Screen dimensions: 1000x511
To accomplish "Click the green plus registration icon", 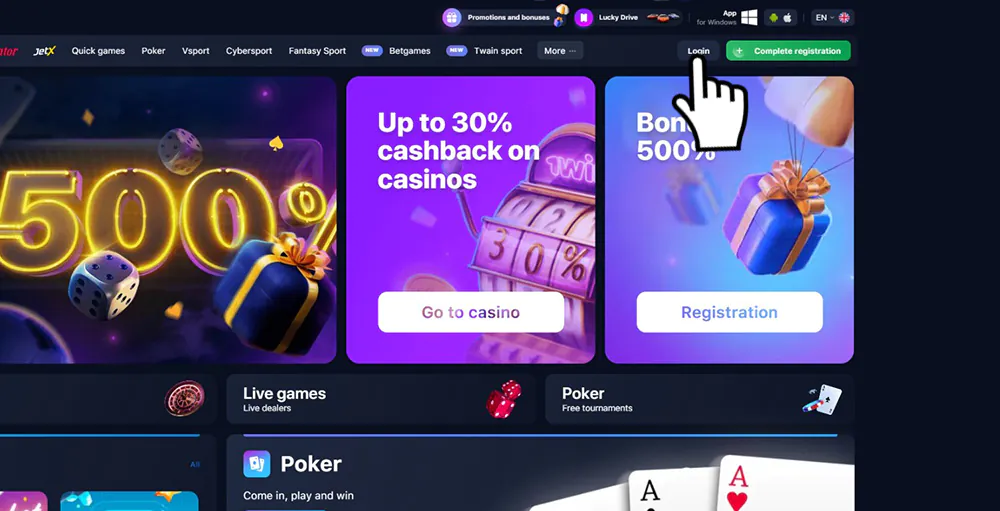I will tap(739, 51).
